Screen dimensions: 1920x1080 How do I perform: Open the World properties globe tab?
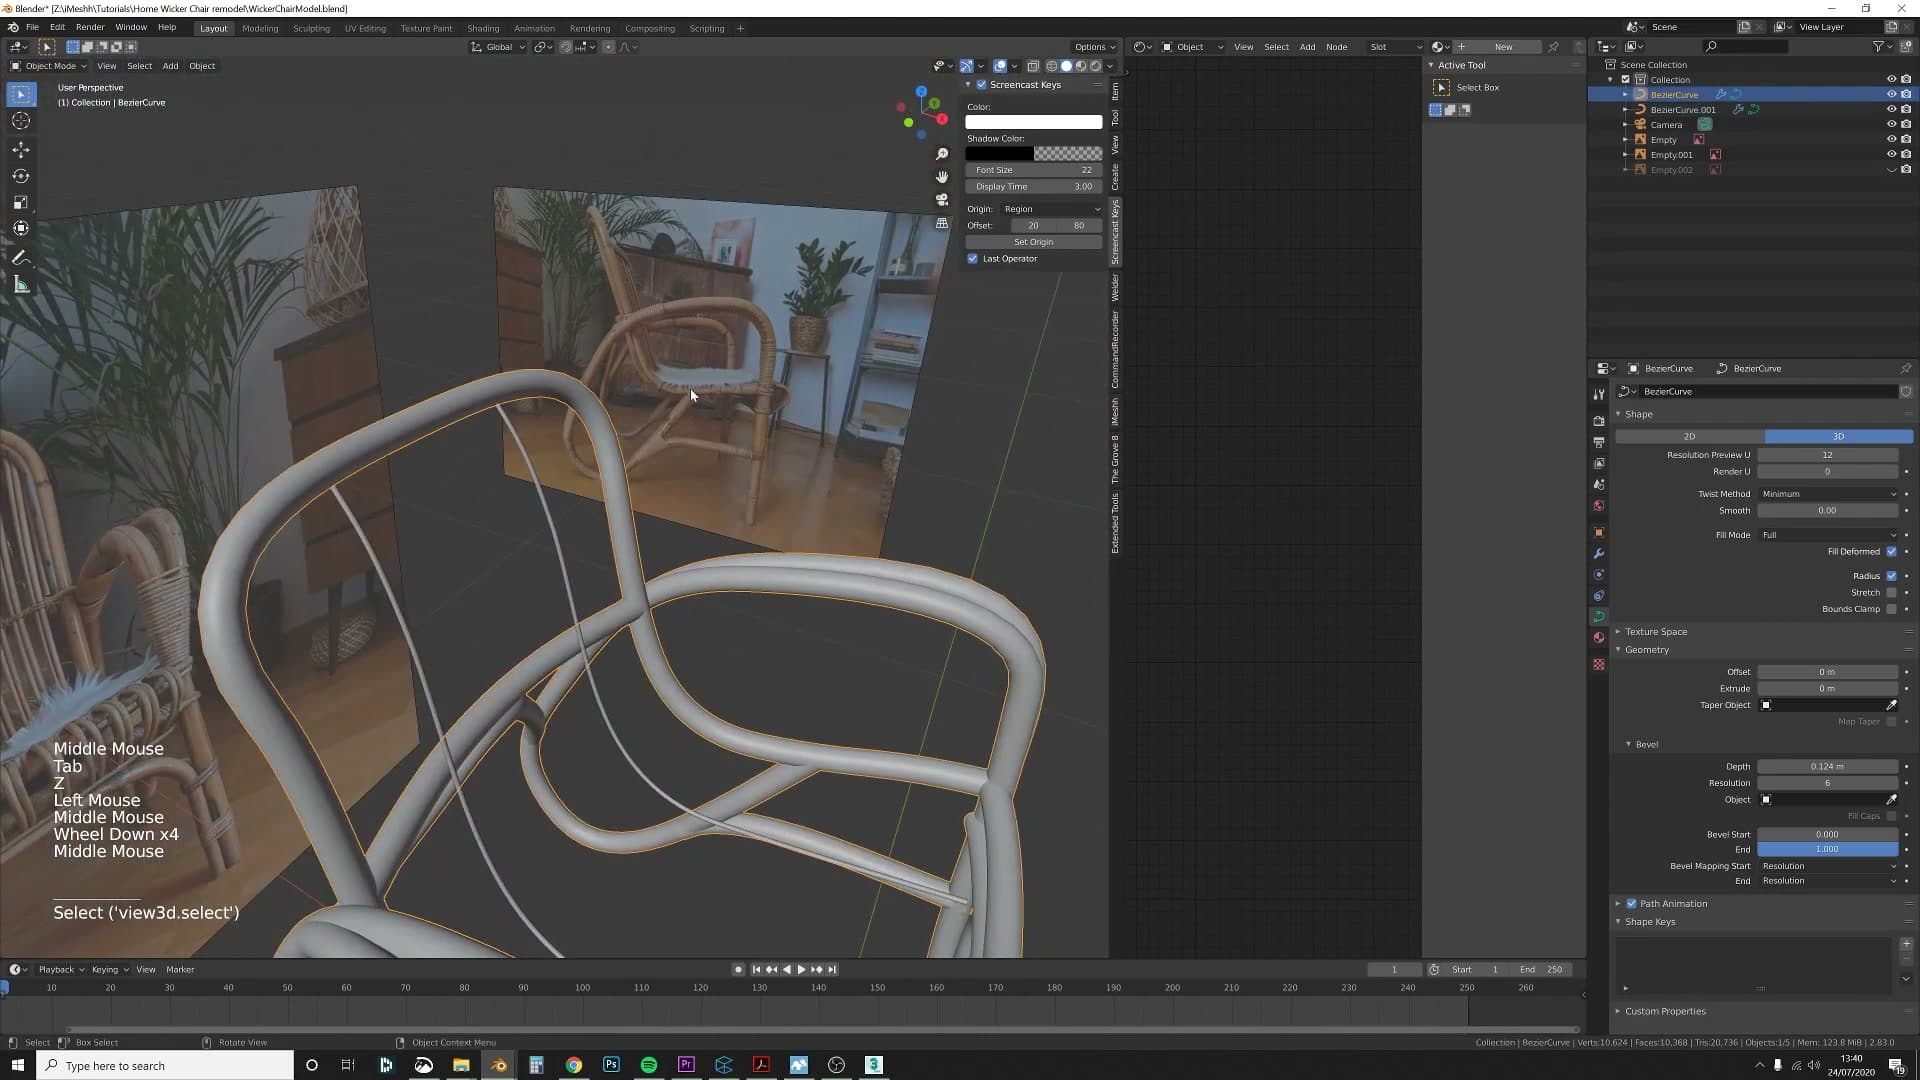(x=1599, y=505)
